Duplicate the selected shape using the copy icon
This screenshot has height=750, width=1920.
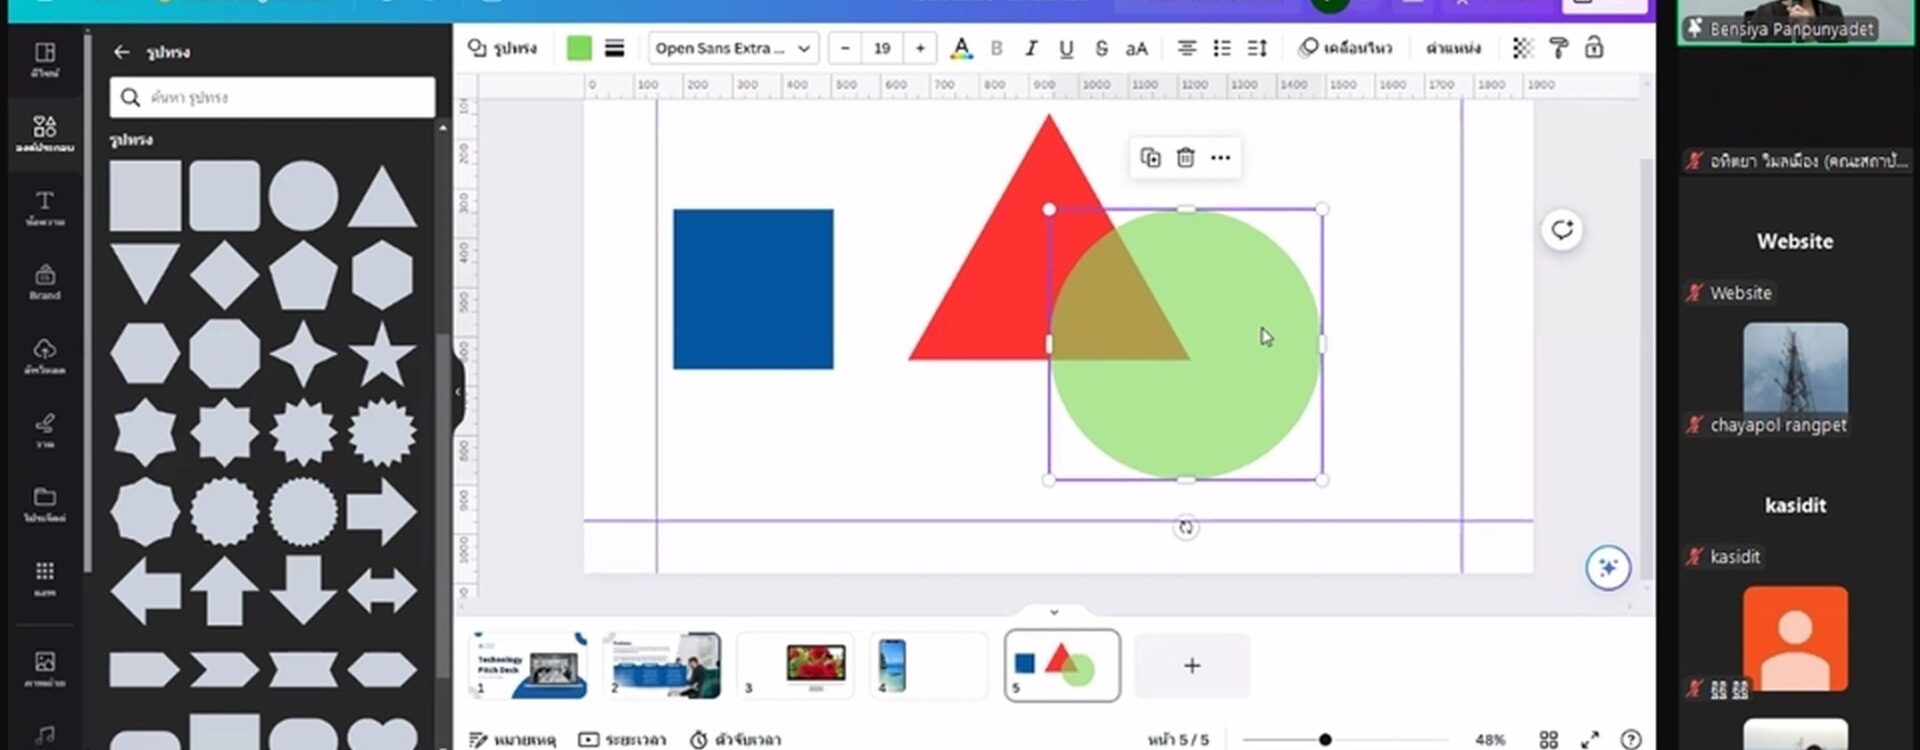[x=1150, y=158]
